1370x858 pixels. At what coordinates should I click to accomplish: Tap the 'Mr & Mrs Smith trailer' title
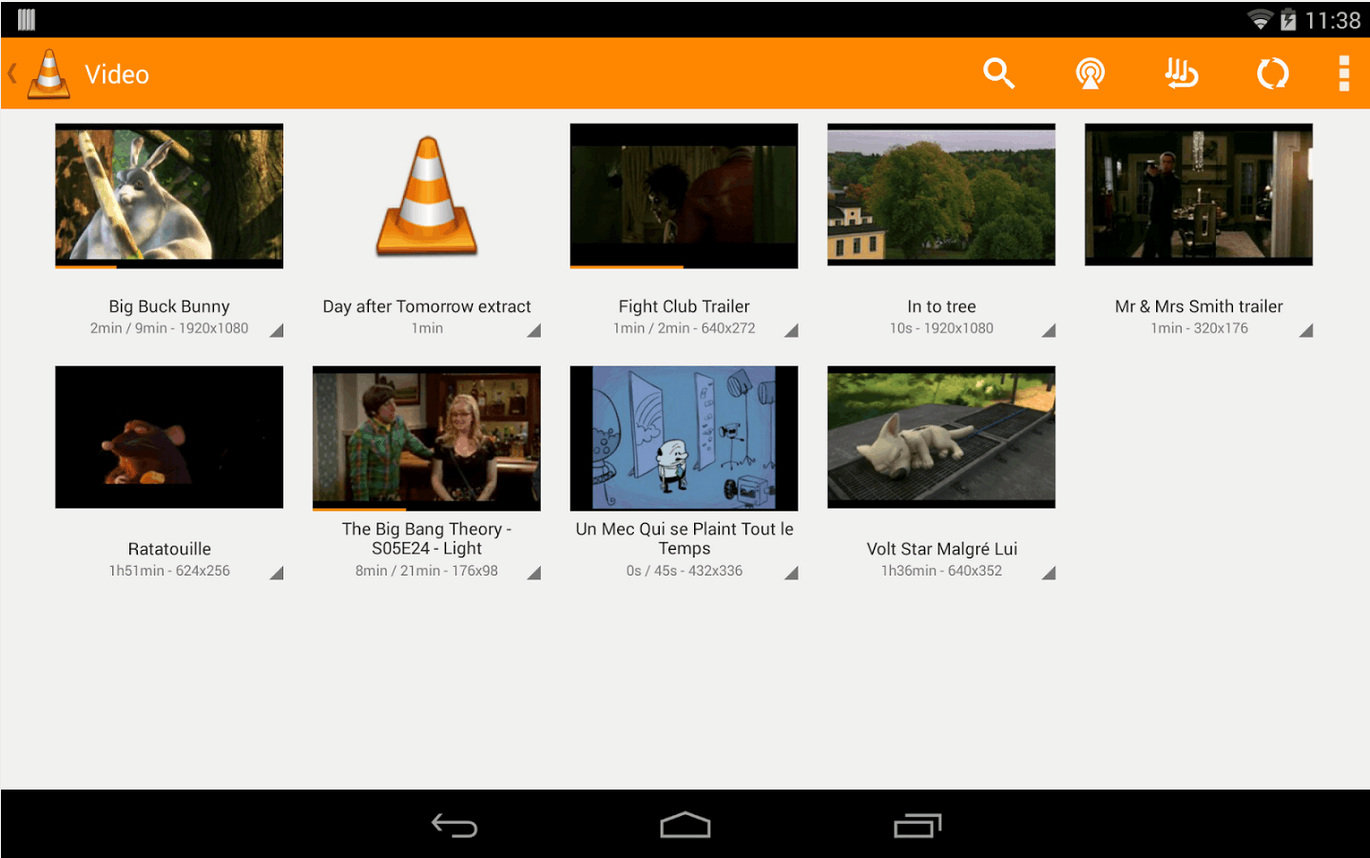click(x=1198, y=306)
